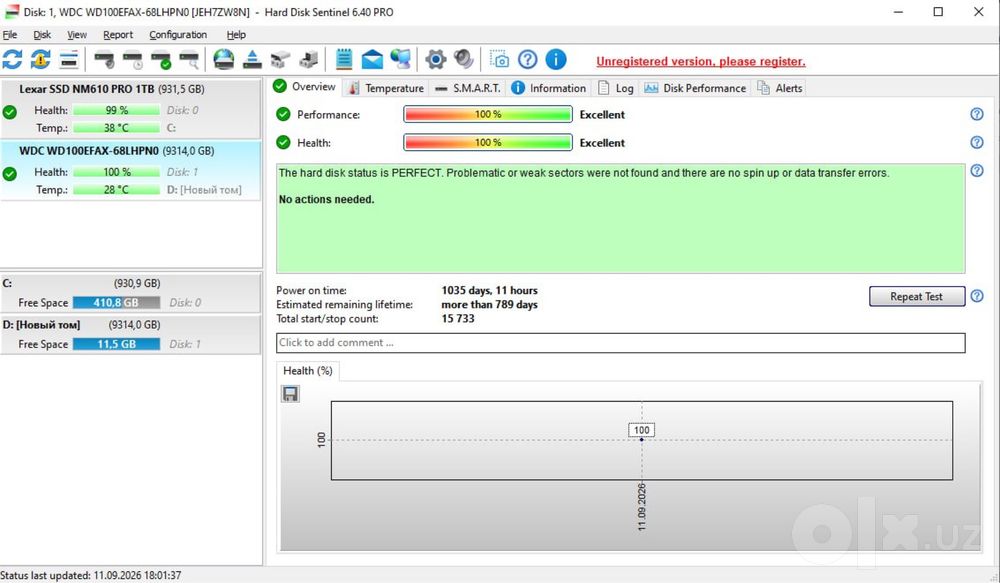Click the green check icon beside WDC disk health

pyautogui.click(x=10, y=173)
